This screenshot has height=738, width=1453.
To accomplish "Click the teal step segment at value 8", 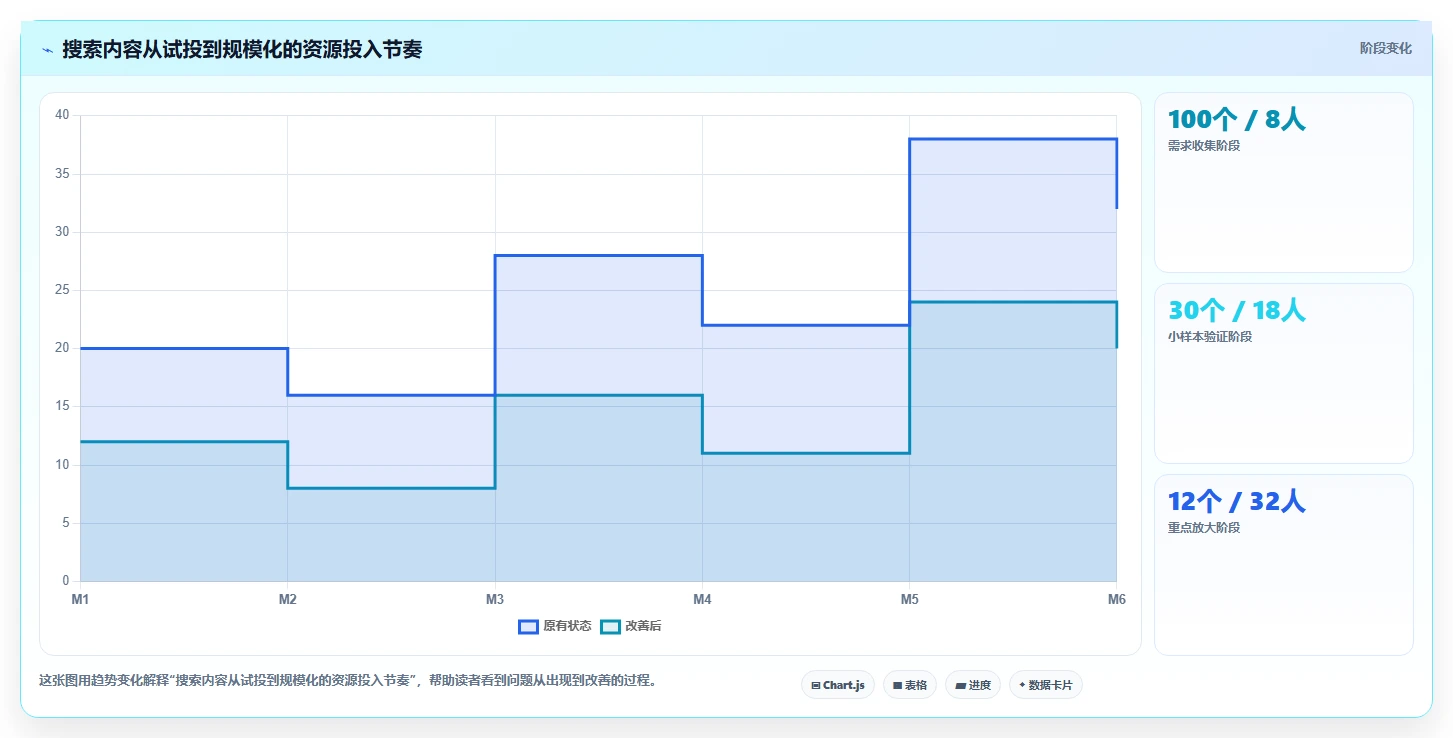I will tap(391, 488).
